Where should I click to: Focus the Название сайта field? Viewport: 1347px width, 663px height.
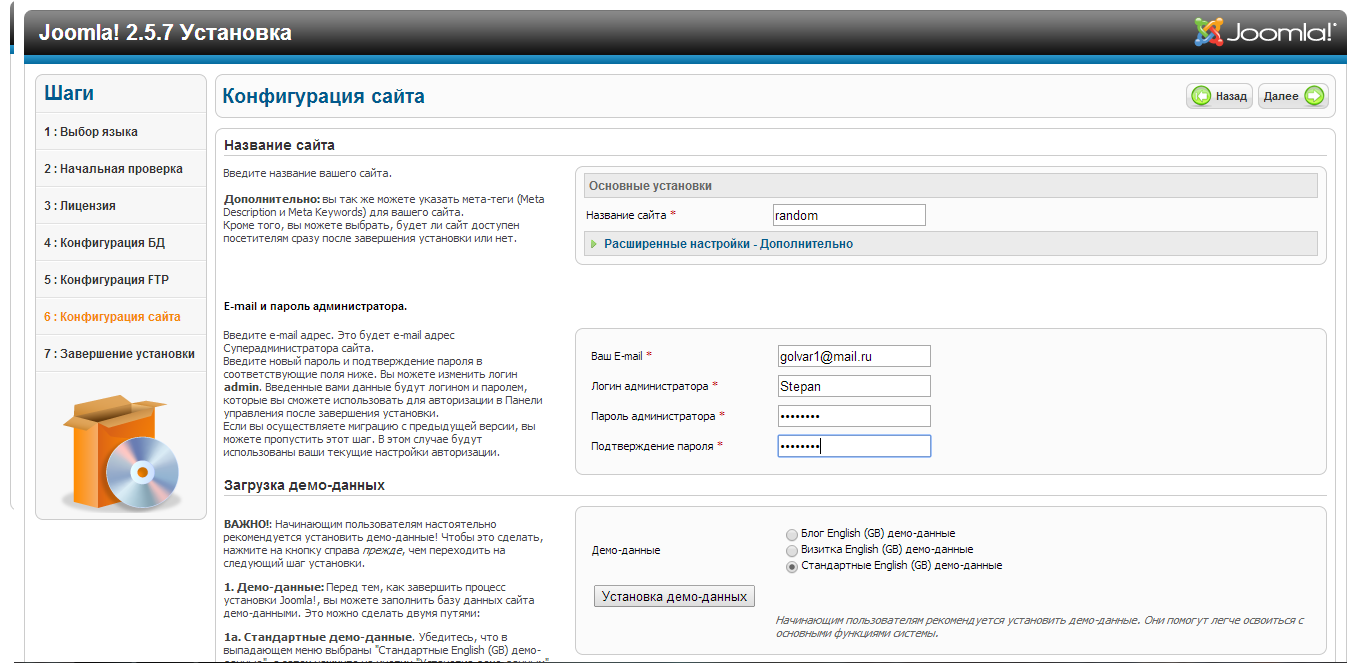[x=849, y=215]
